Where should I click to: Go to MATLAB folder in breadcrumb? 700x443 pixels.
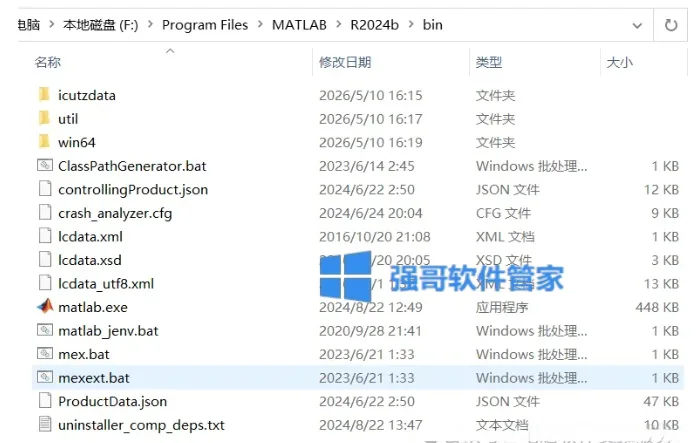299,25
